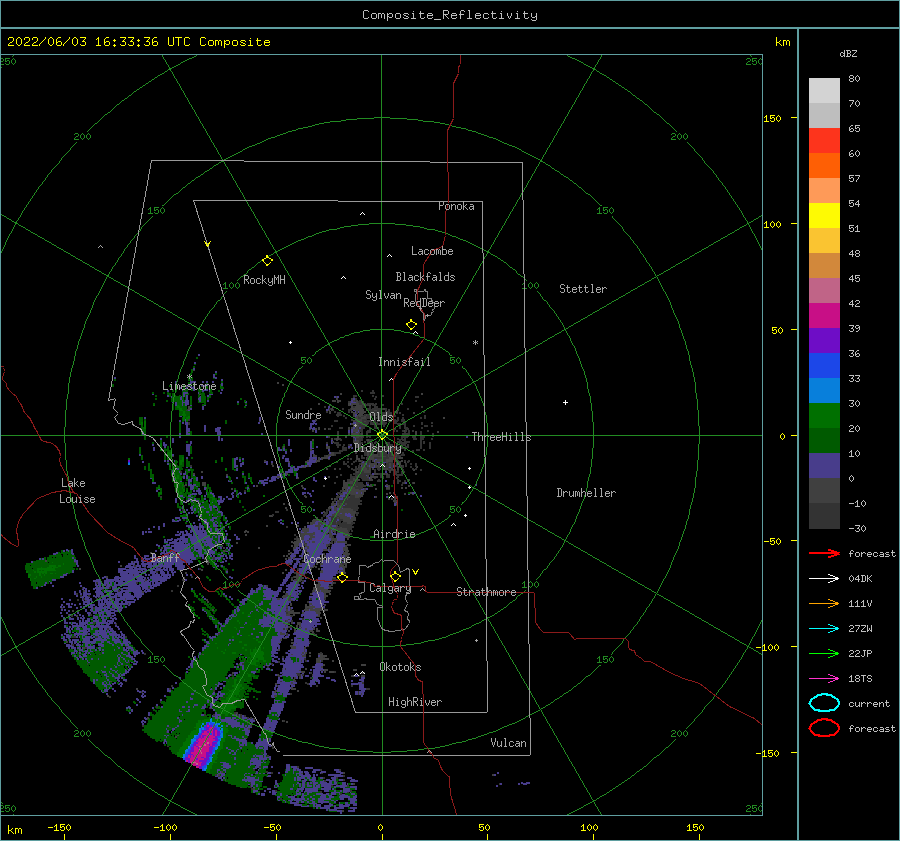
Task: Click the dBZ scale heading
Action: [848, 53]
